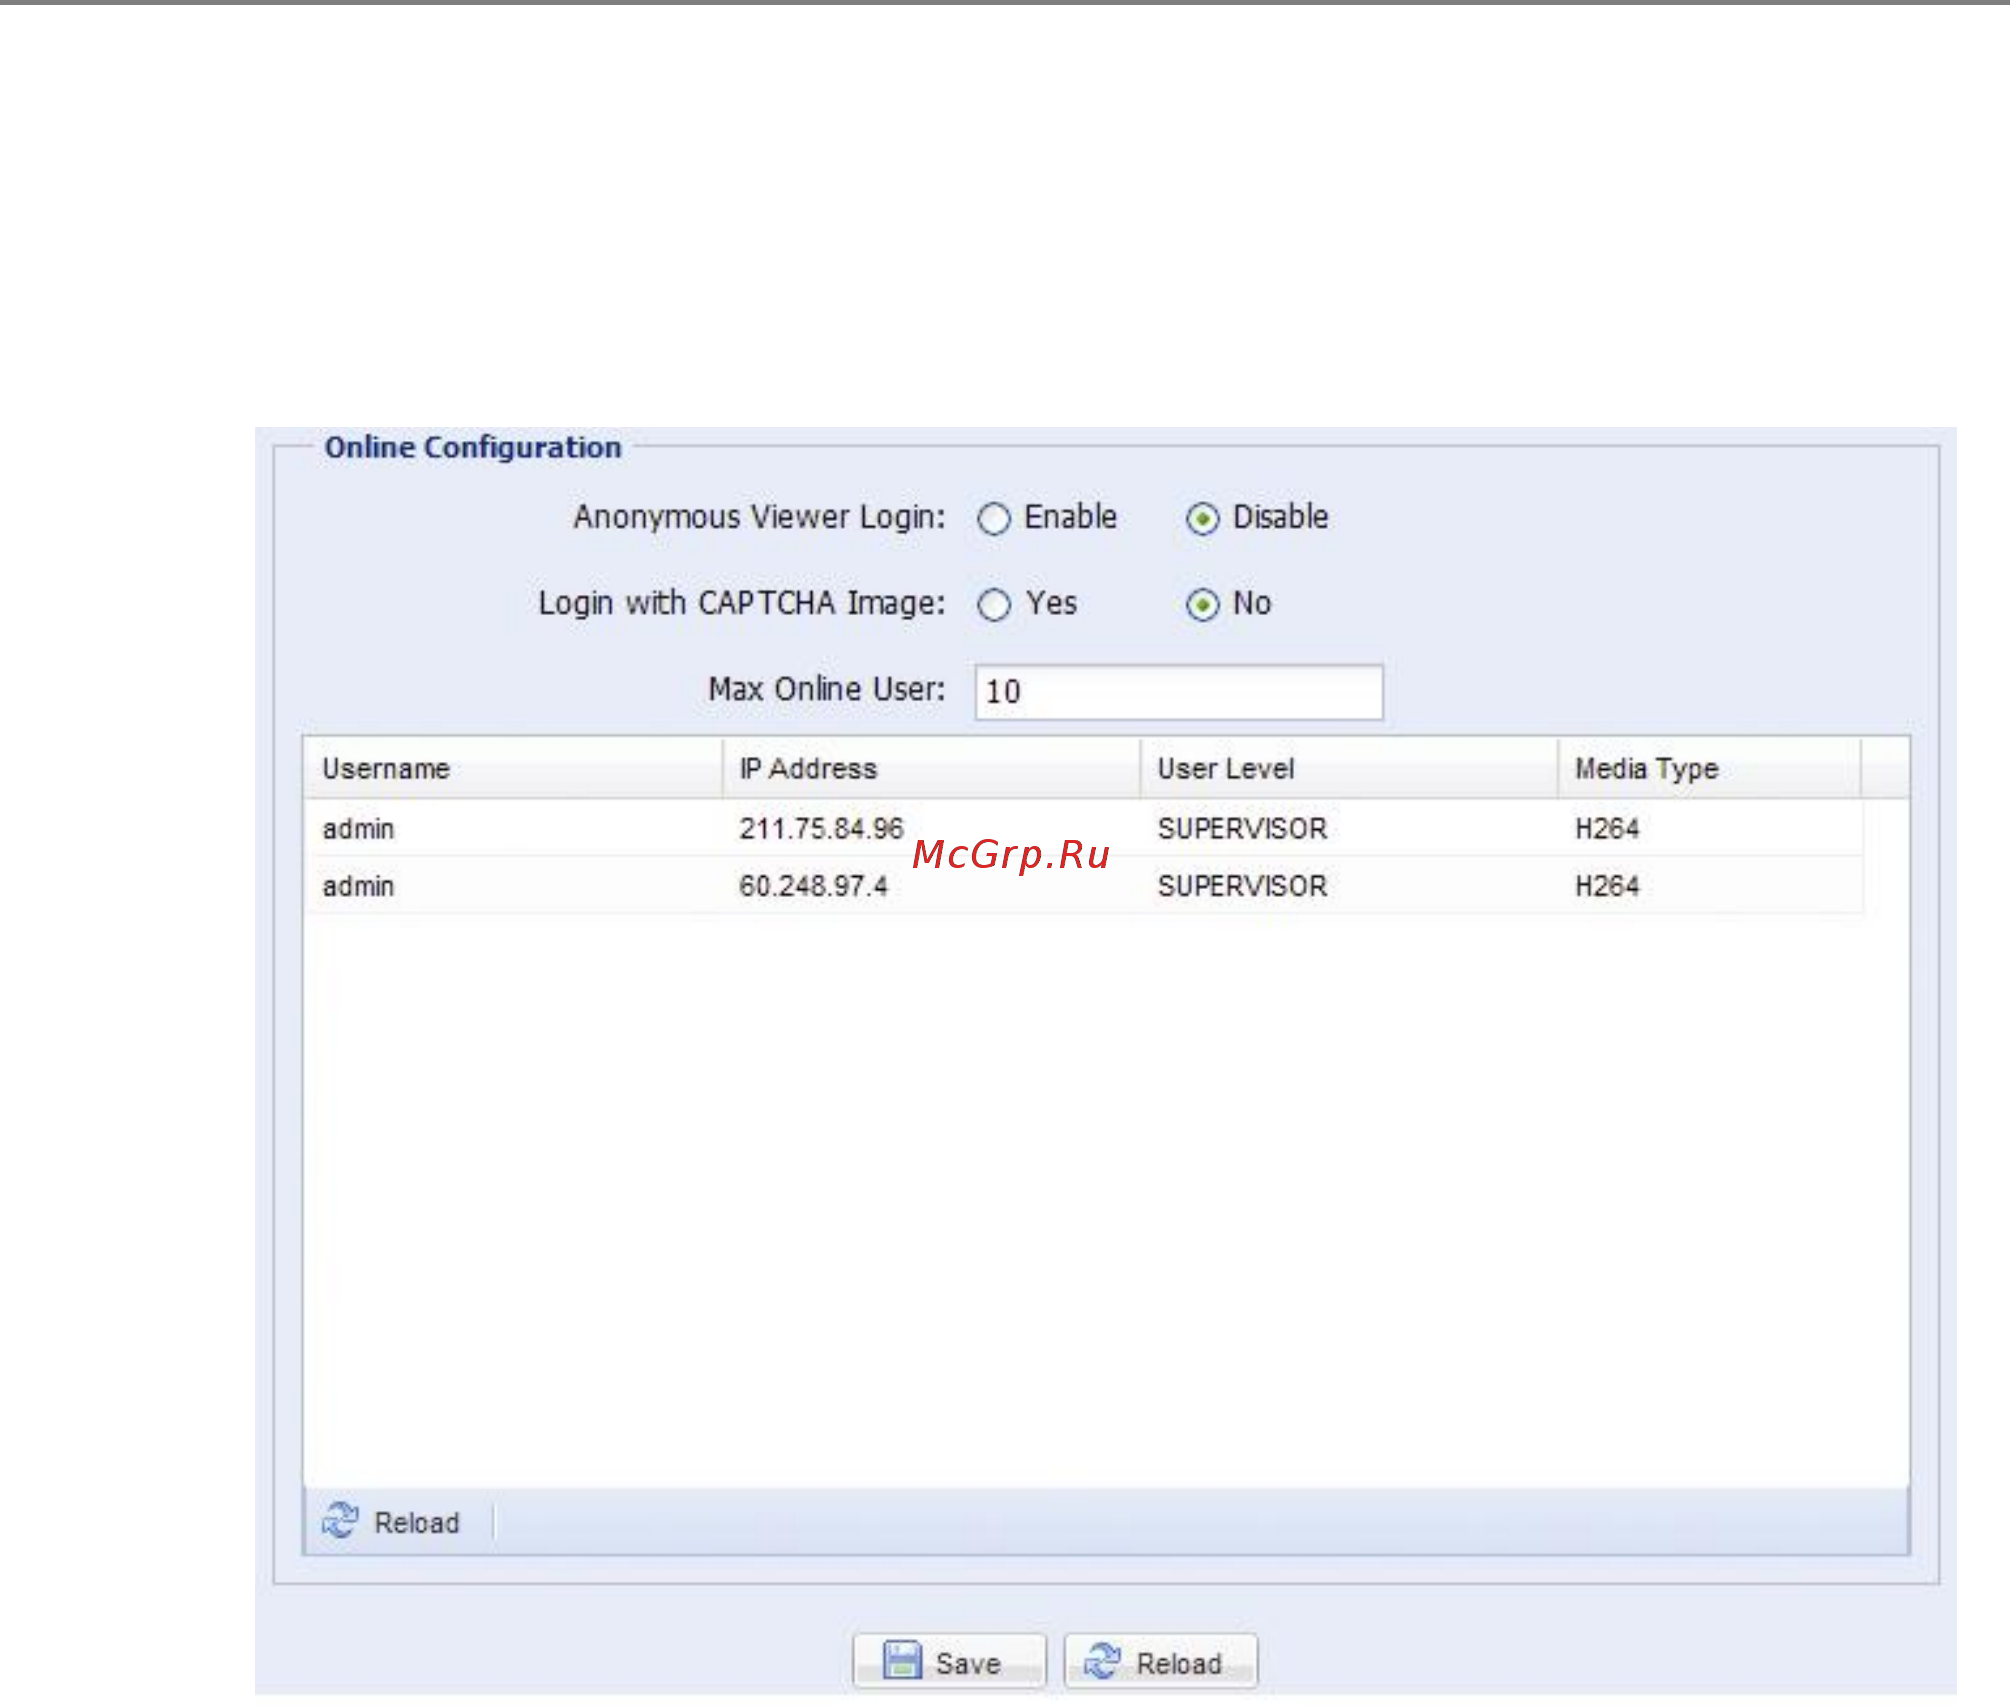This screenshot has height=1706, width=2010.
Task: Click H264 cell in the 60.248.97.4 row
Action: (1607, 886)
